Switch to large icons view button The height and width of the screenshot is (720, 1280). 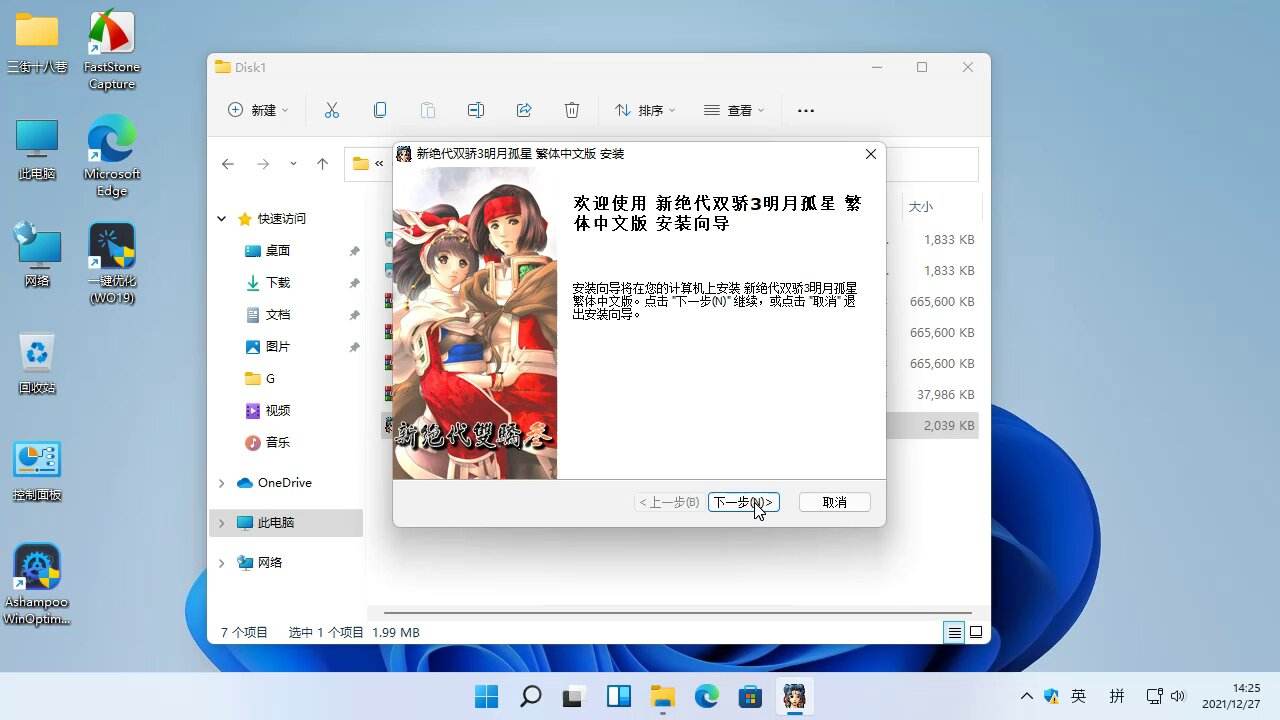coord(976,632)
